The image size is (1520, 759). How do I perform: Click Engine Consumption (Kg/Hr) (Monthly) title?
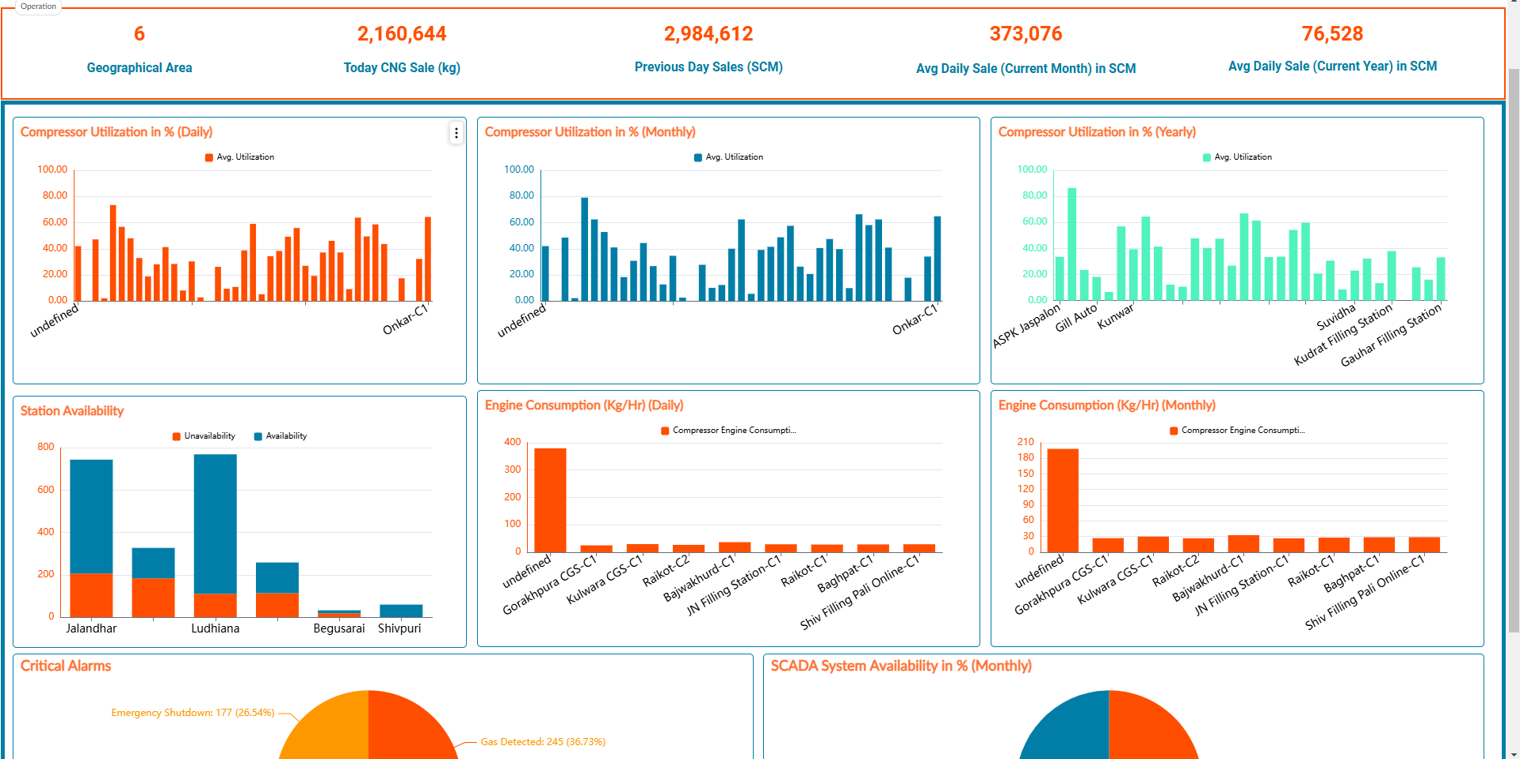pos(1107,405)
